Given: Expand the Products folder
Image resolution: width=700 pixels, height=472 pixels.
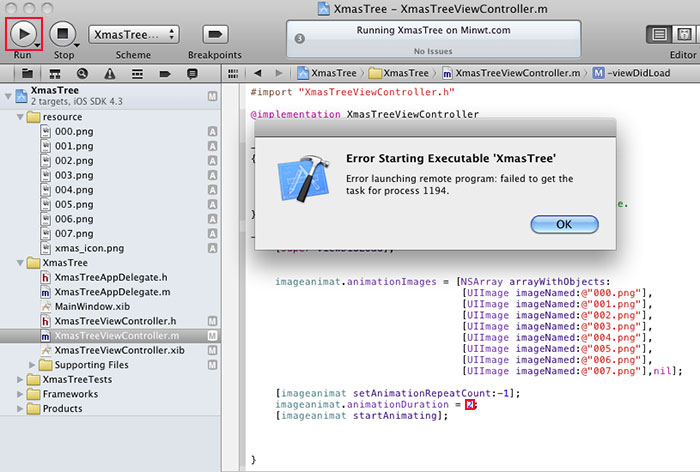Looking at the screenshot, I should tap(20, 409).
